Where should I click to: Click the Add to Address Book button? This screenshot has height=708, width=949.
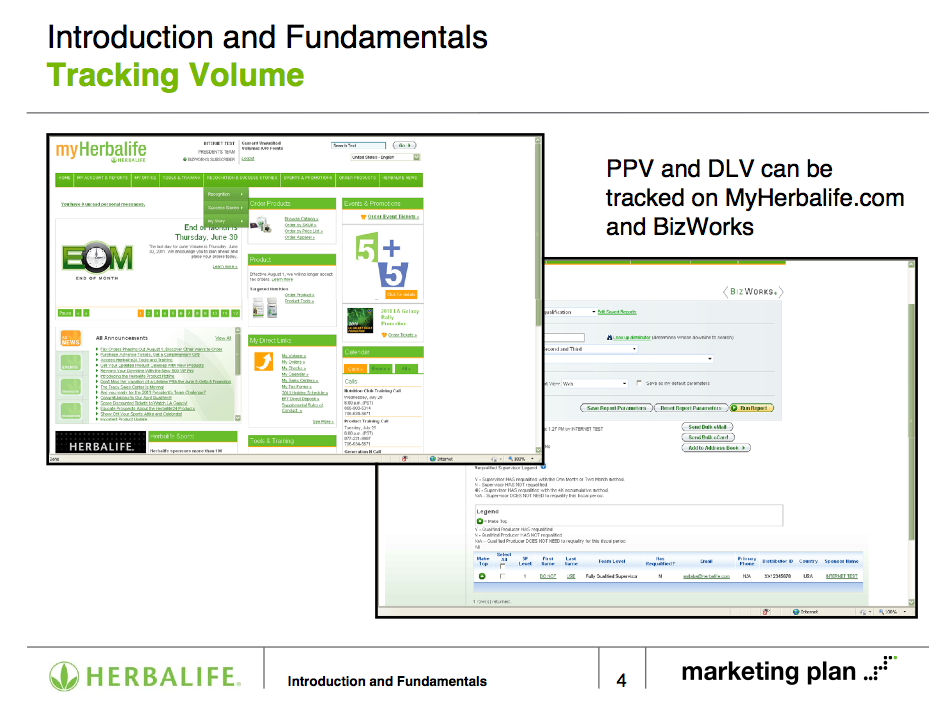717,448
